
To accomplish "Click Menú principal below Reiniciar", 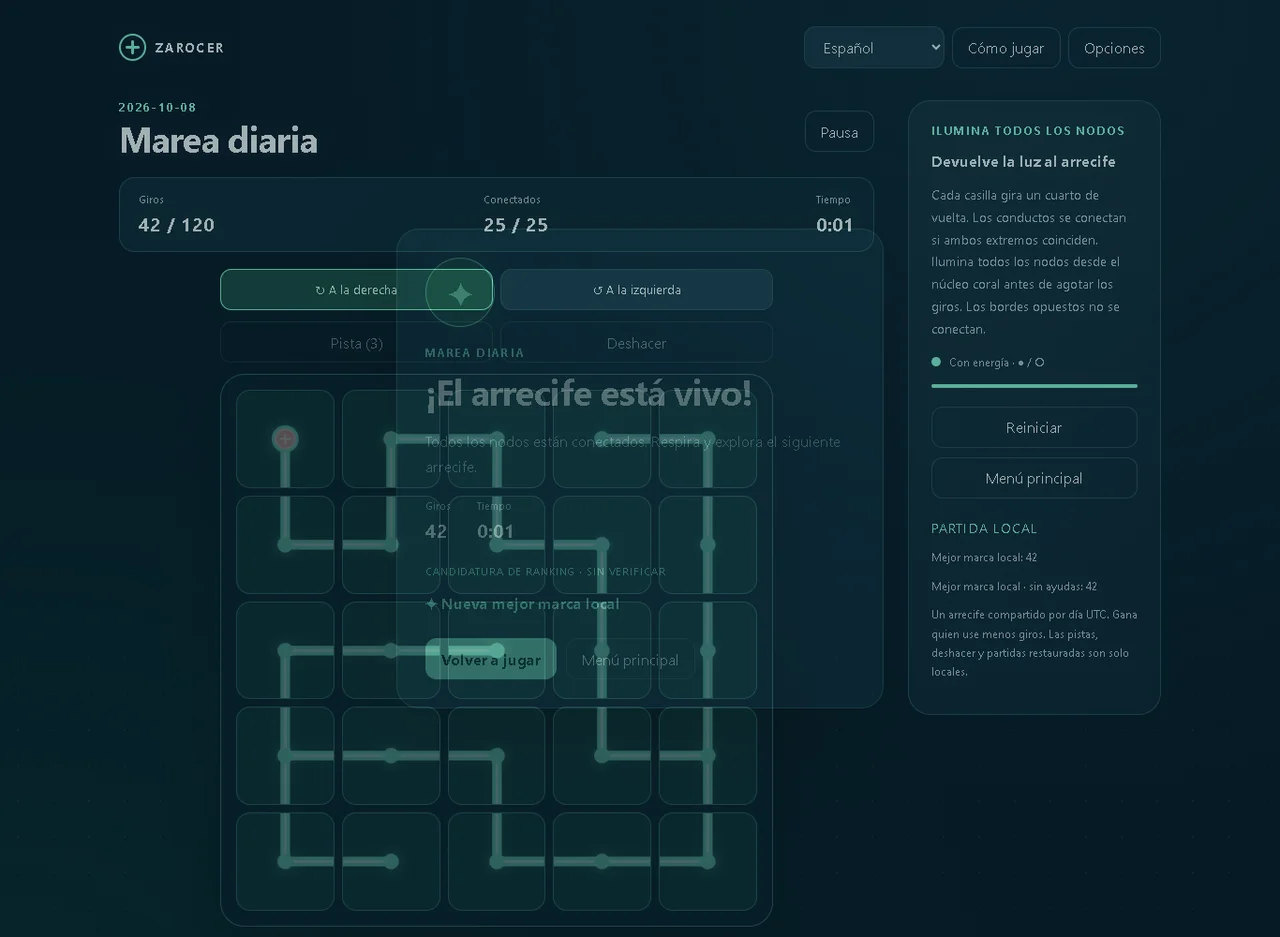I will point(1034,478).
